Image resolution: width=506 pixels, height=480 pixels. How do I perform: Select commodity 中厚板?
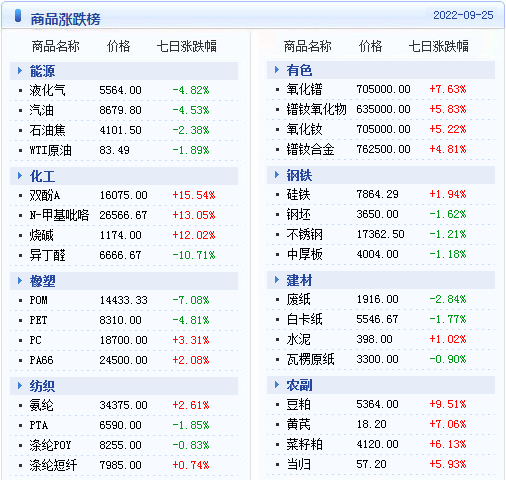click(x=304, y=254)
